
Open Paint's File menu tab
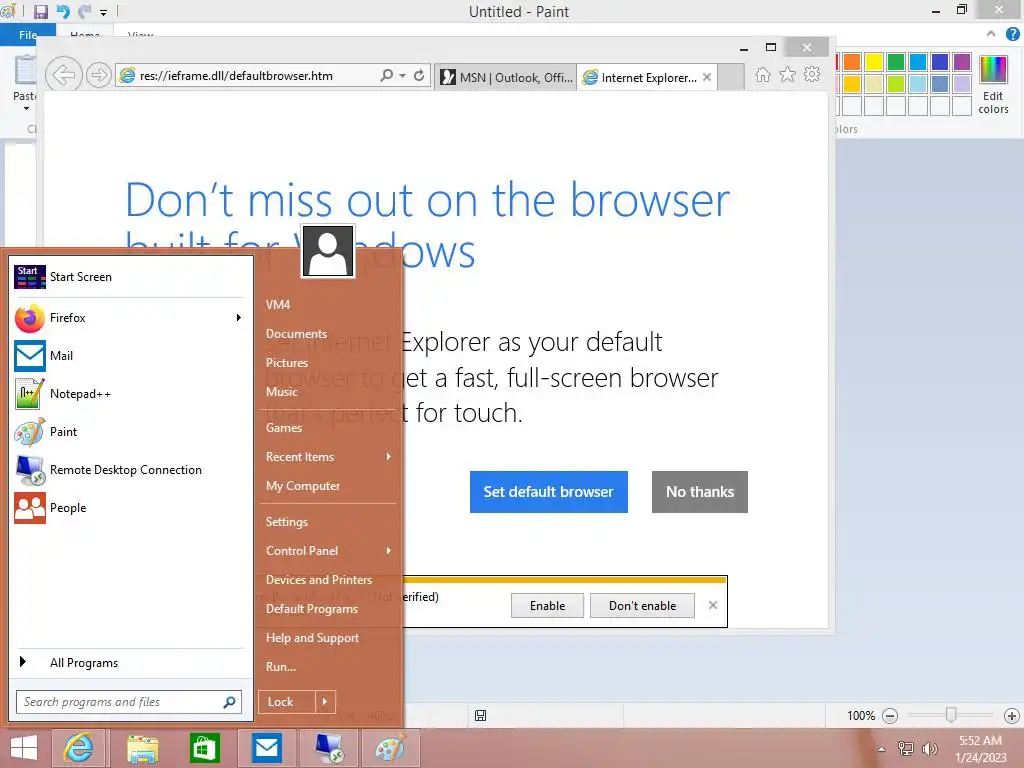tap(27, 35)
